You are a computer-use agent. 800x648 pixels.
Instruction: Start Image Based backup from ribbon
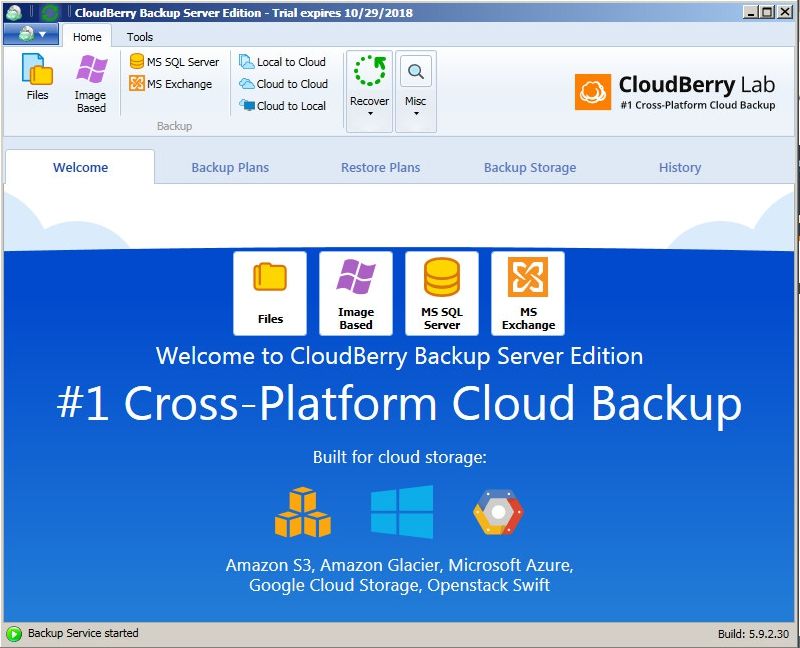pos(91,83)
